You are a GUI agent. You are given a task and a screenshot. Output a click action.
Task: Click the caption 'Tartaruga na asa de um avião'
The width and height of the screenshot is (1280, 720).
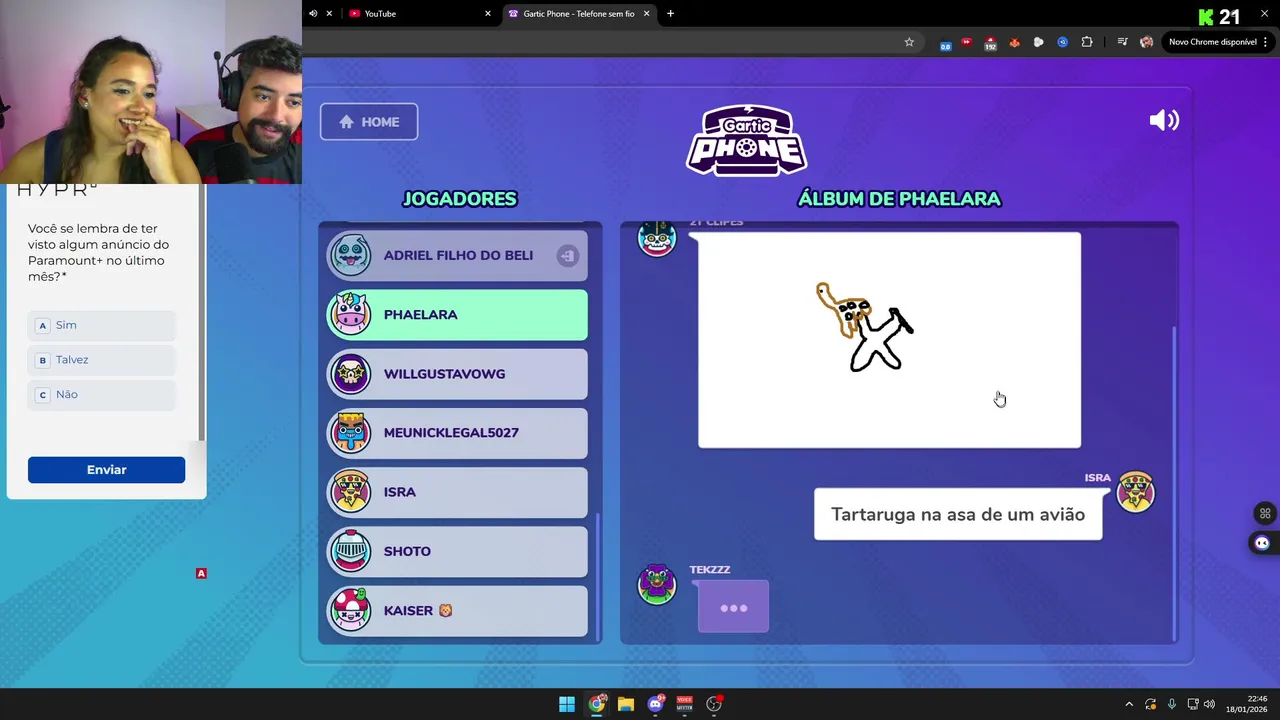click(x=958, y=514)
